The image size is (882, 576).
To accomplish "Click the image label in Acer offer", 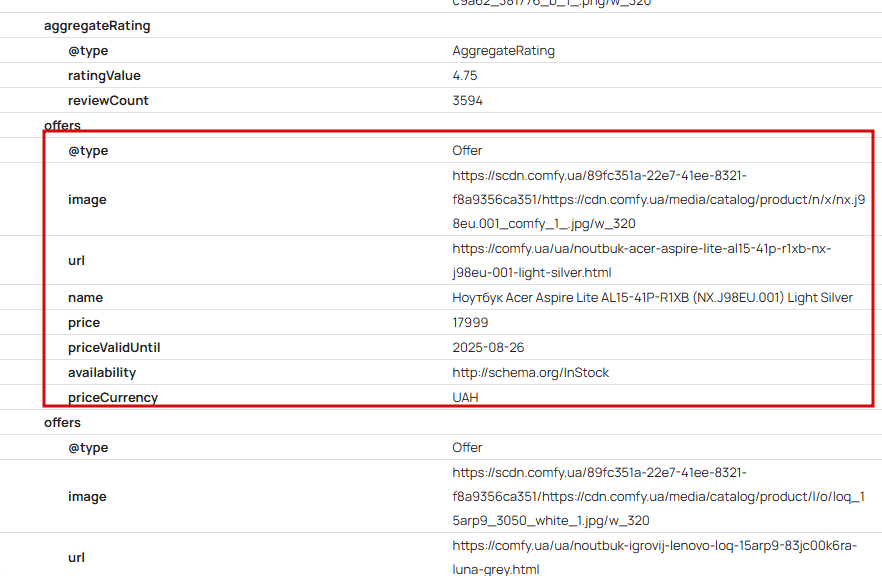I will (87, 200).
